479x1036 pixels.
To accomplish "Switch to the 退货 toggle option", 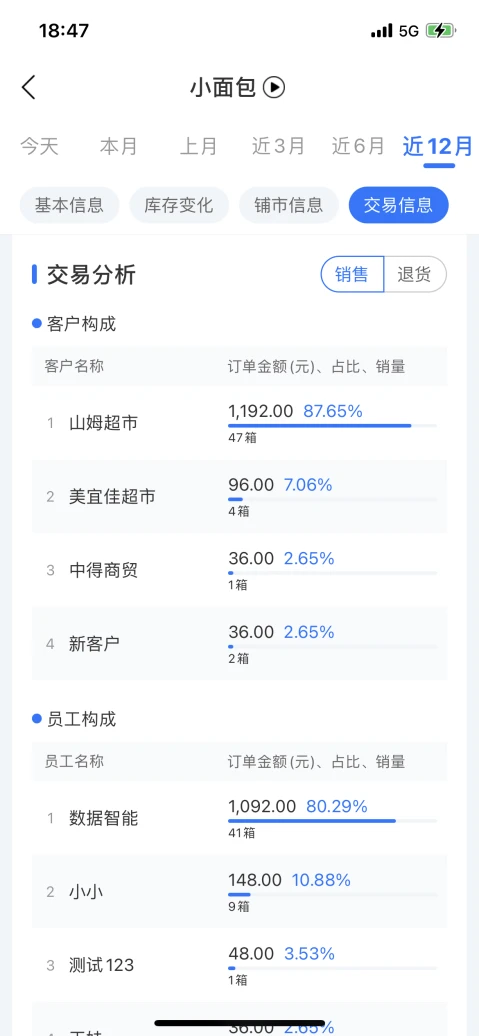I will pyautogui.click(x=415, y=274).
